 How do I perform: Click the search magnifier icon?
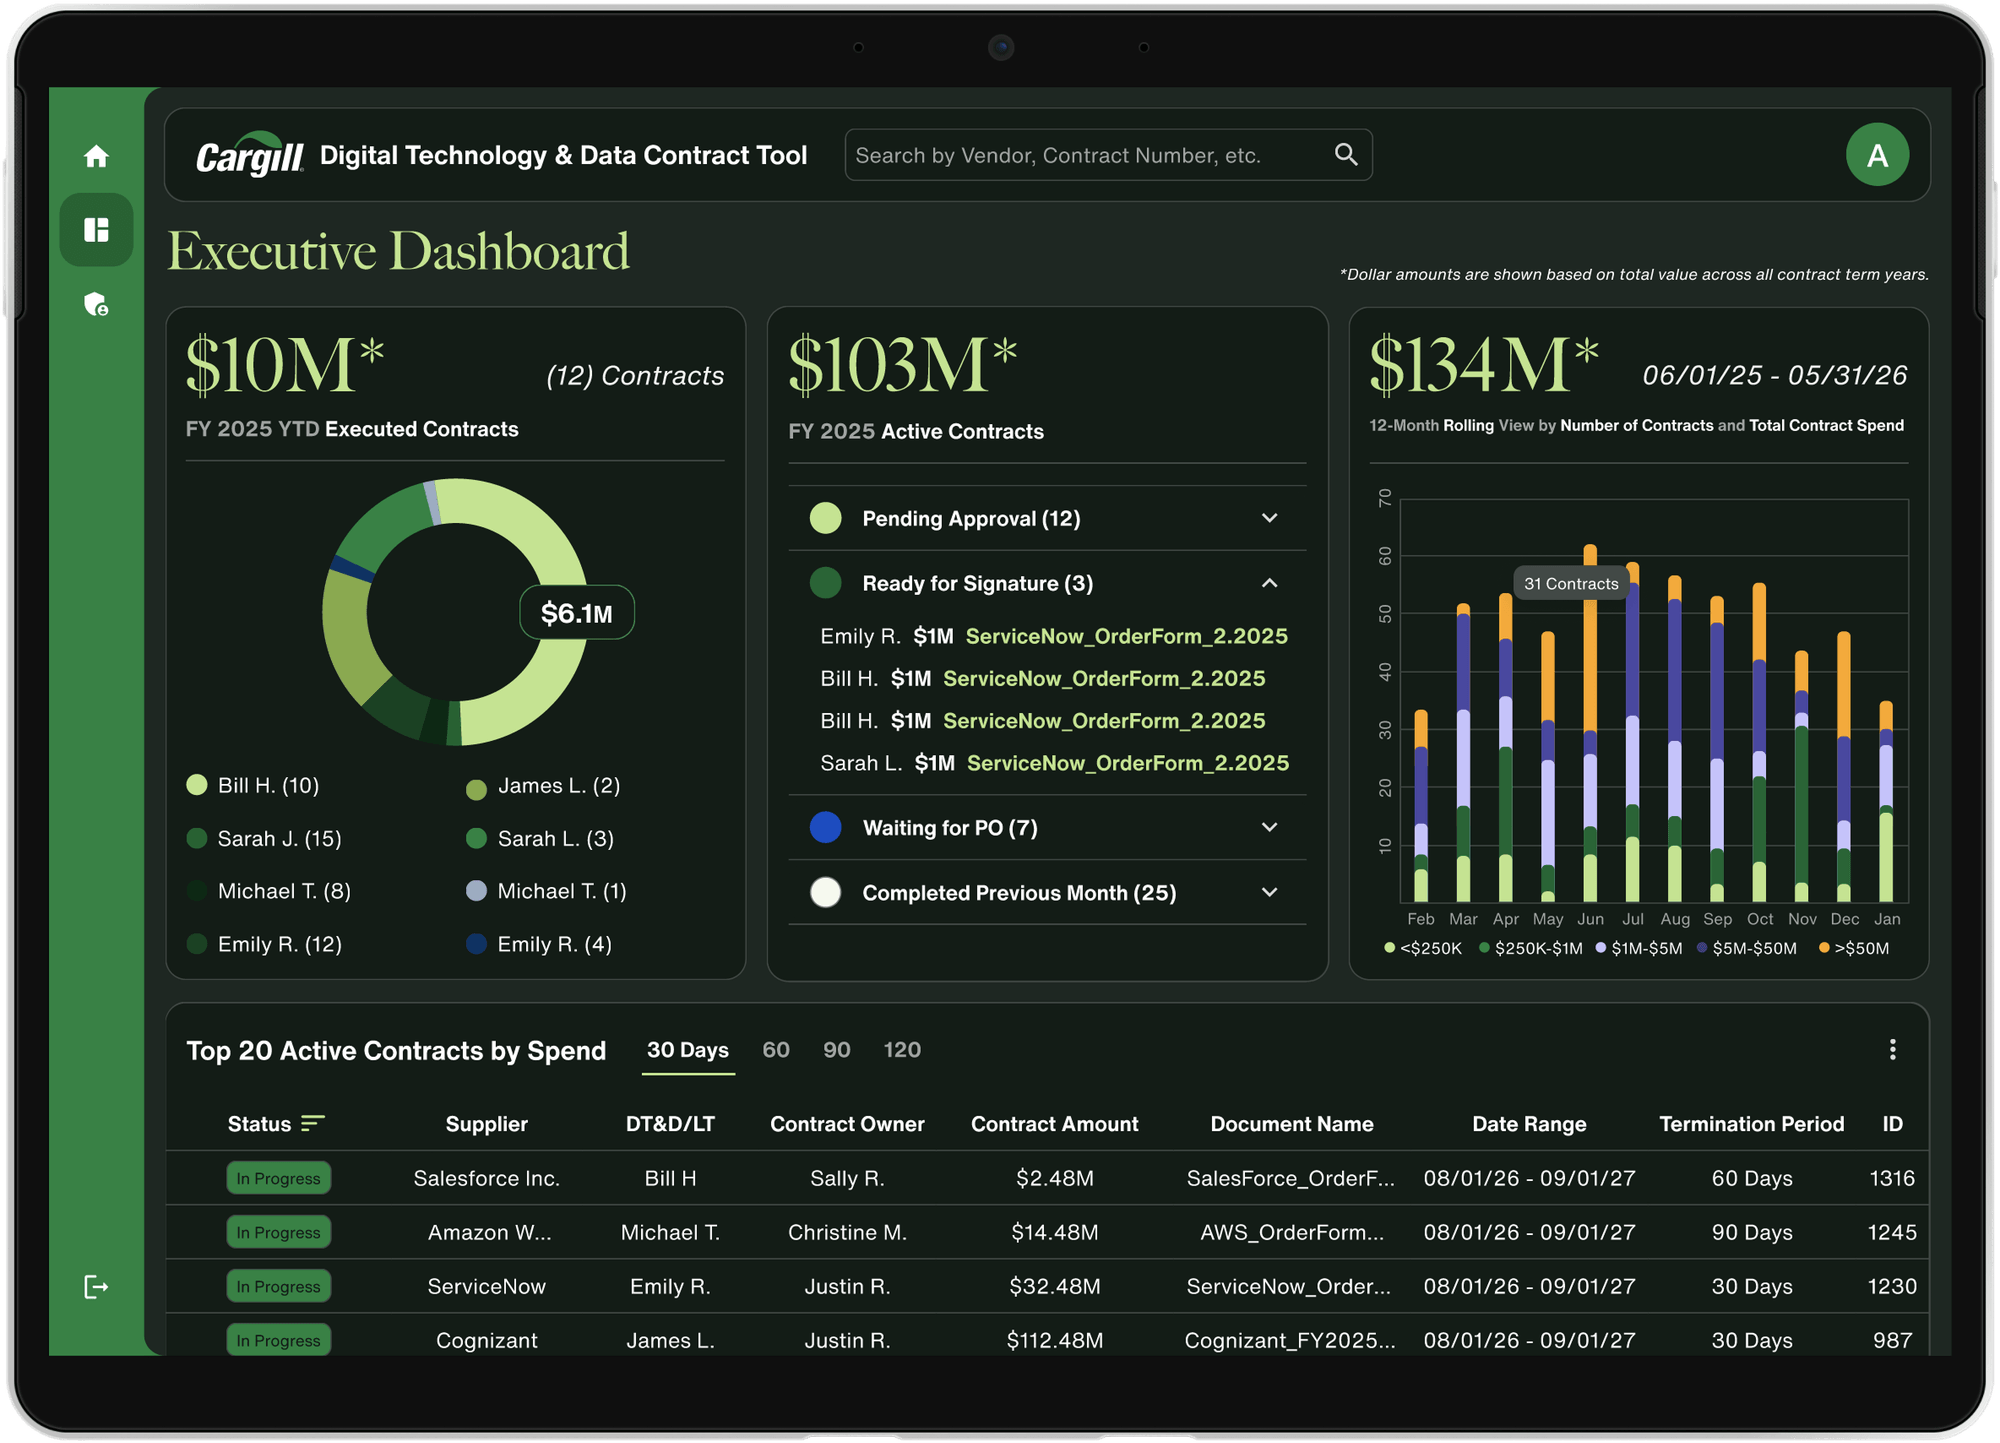[x=1346, y=154]
